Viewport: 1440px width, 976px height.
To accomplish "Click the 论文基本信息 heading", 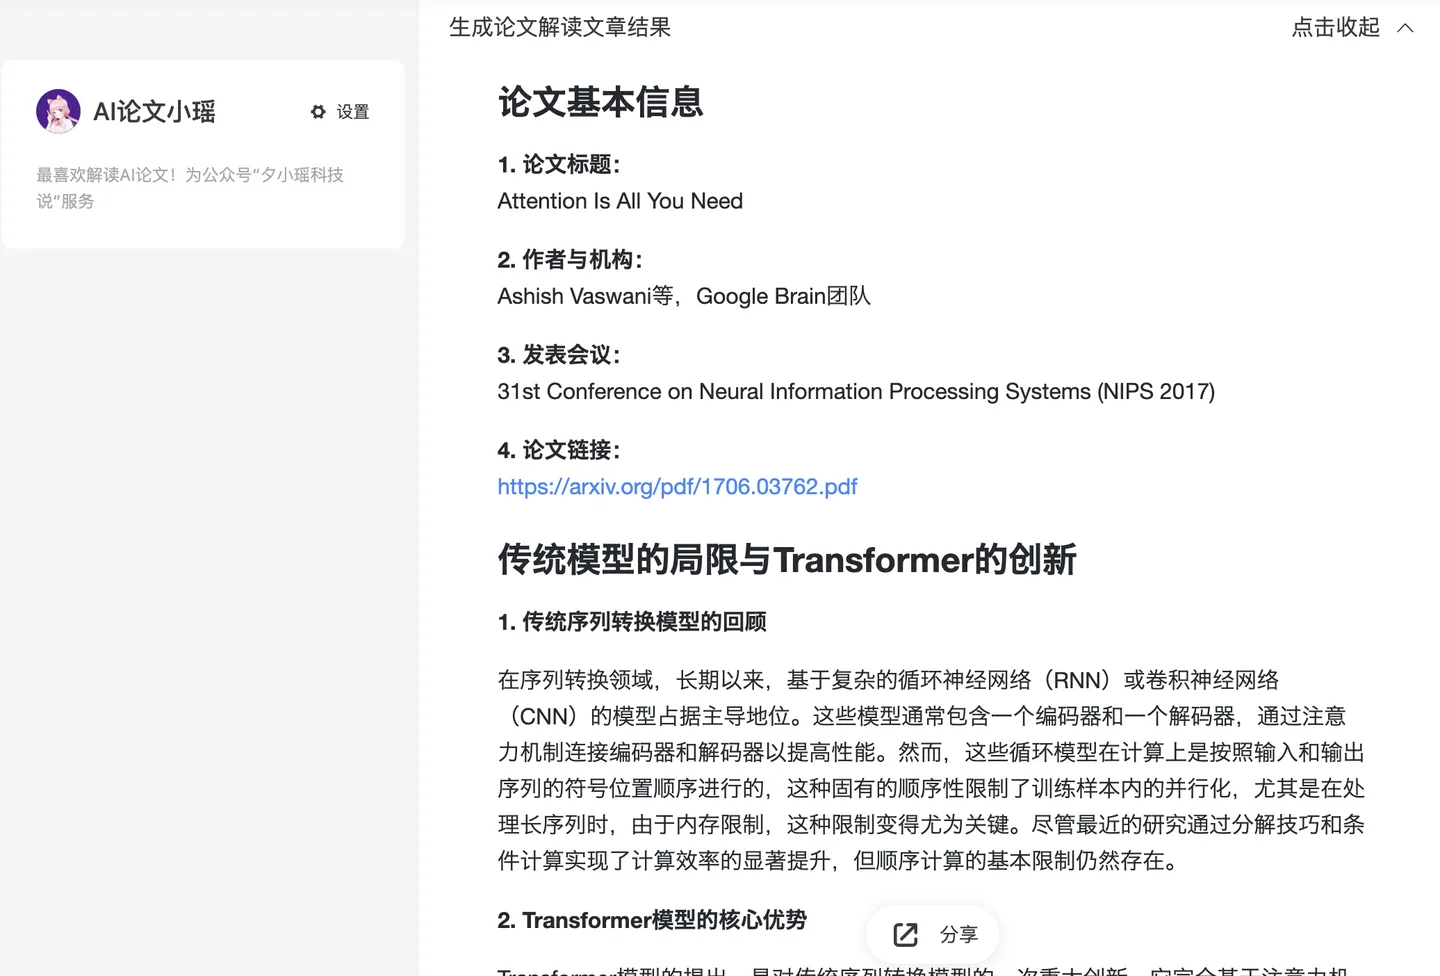I will 600,102.
